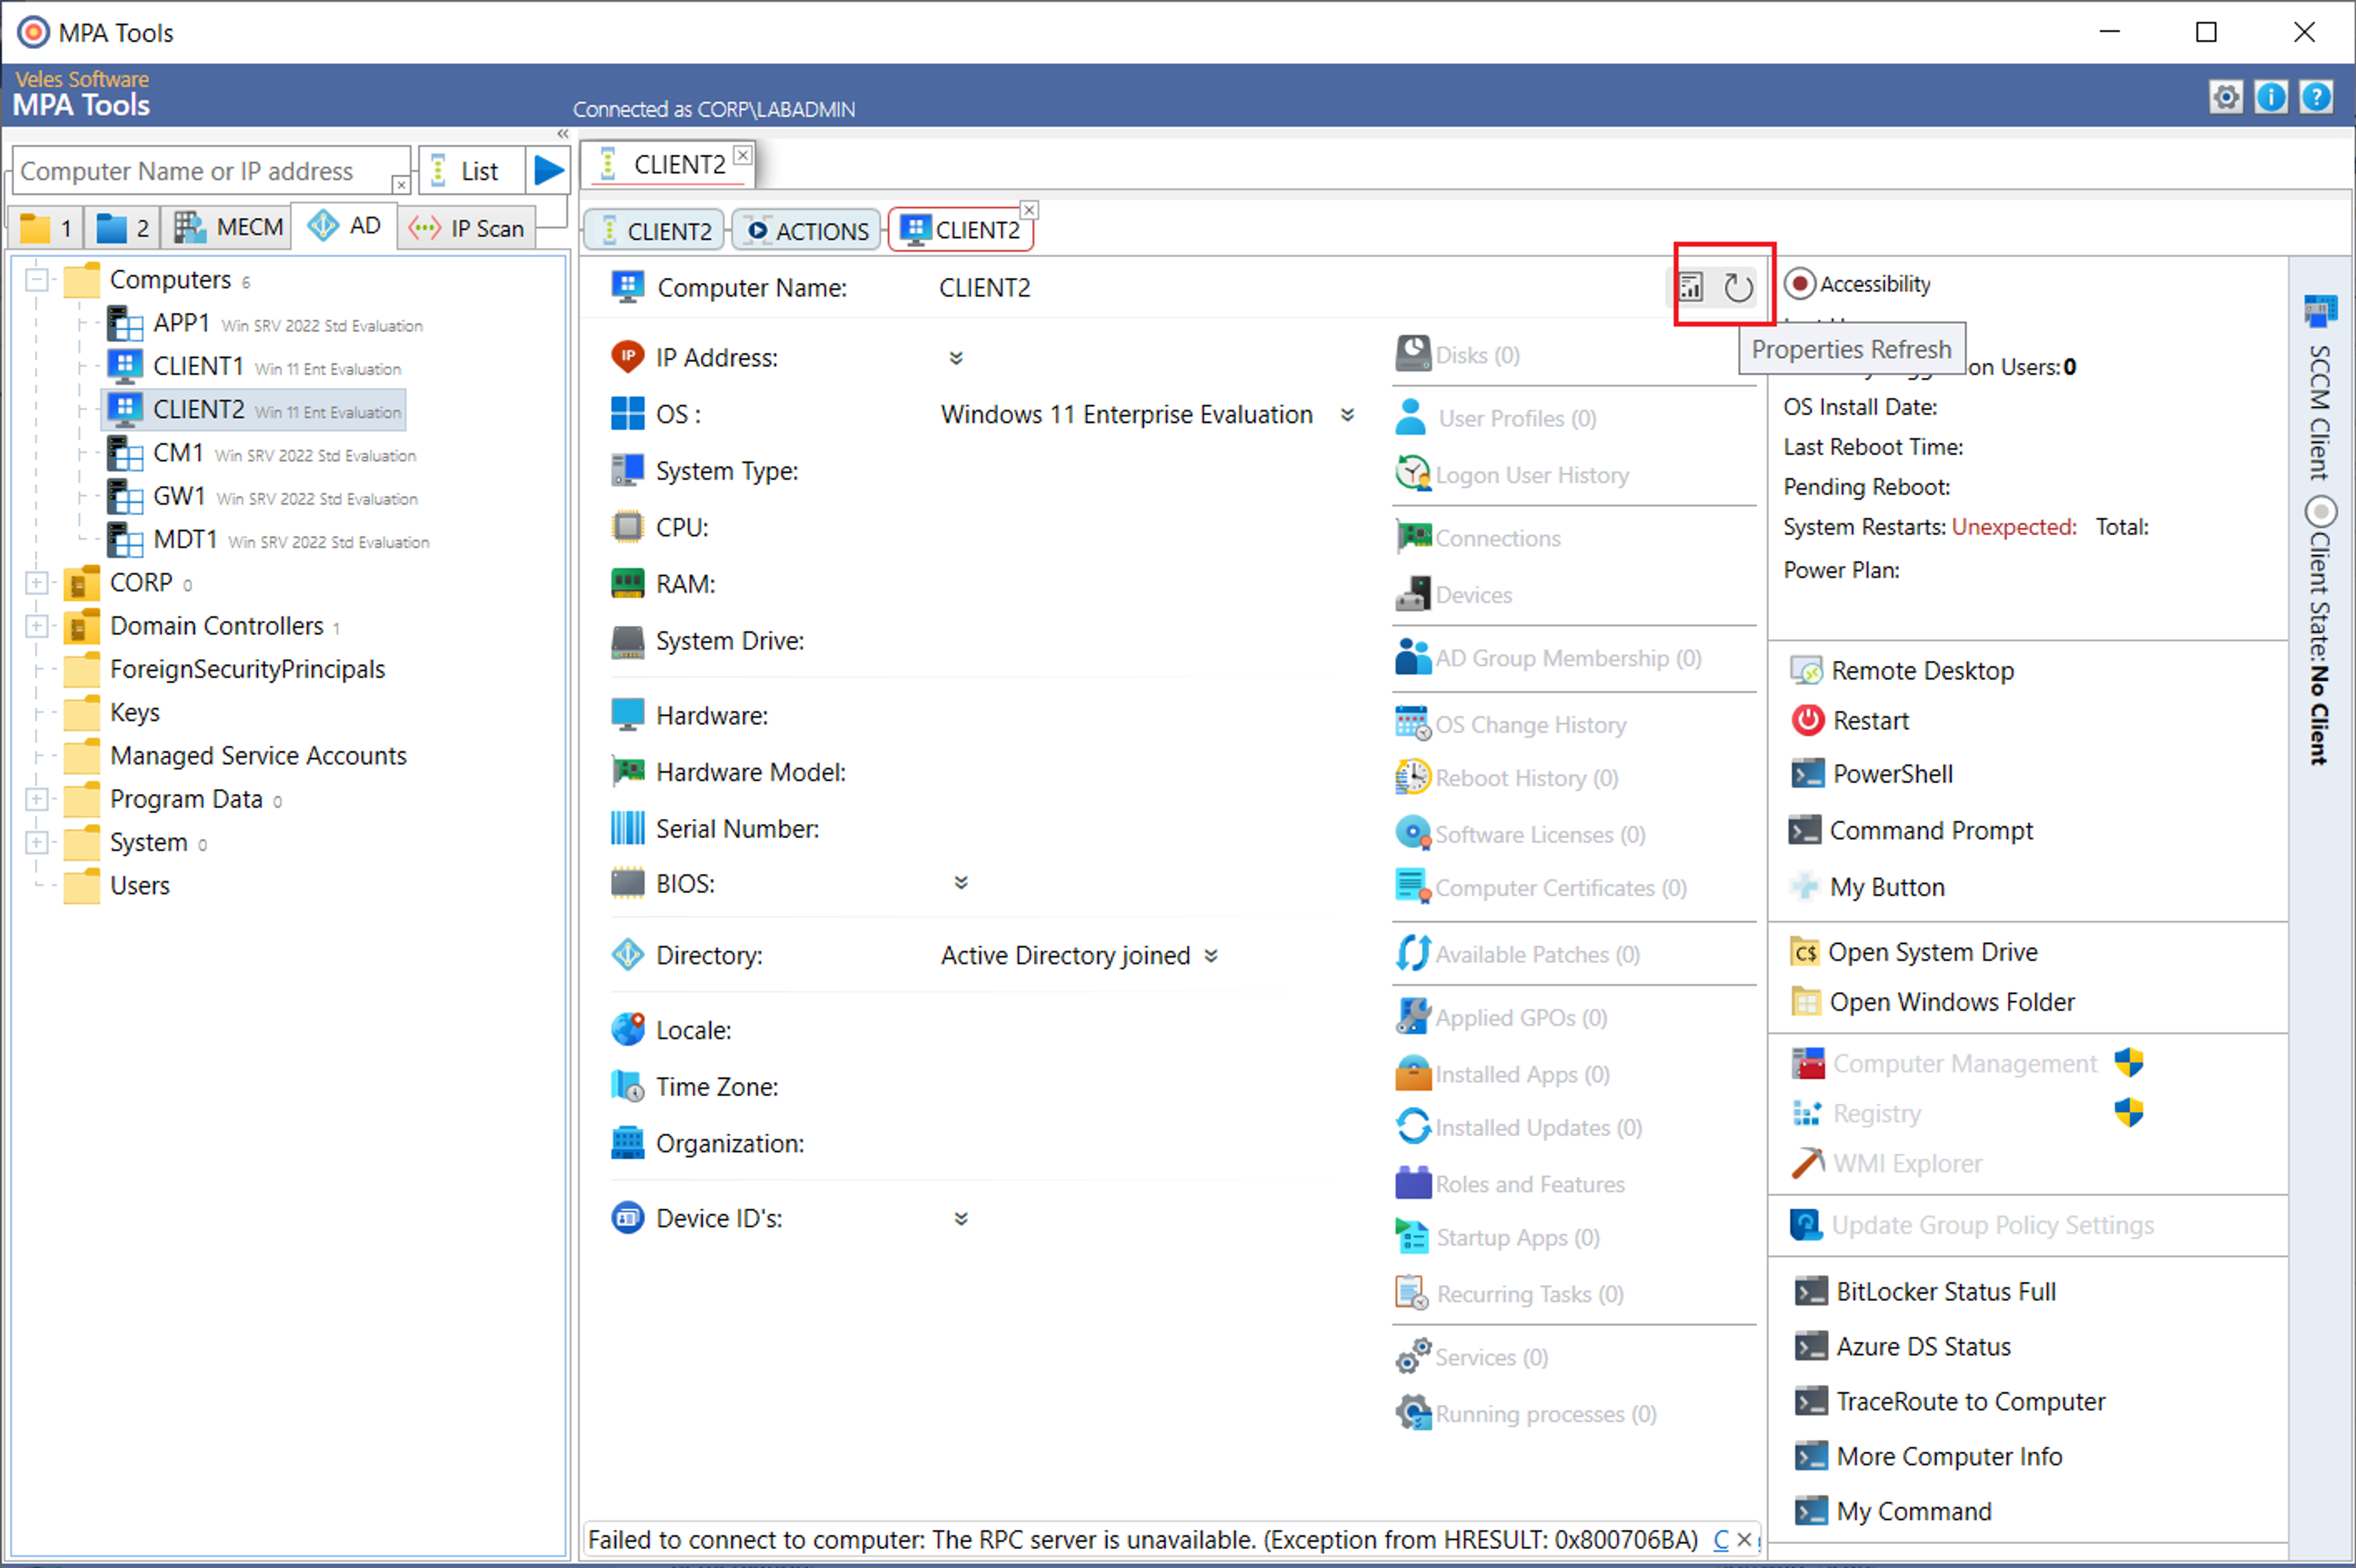Click the report icon beside Properties Refresh

pos(1690,288)
